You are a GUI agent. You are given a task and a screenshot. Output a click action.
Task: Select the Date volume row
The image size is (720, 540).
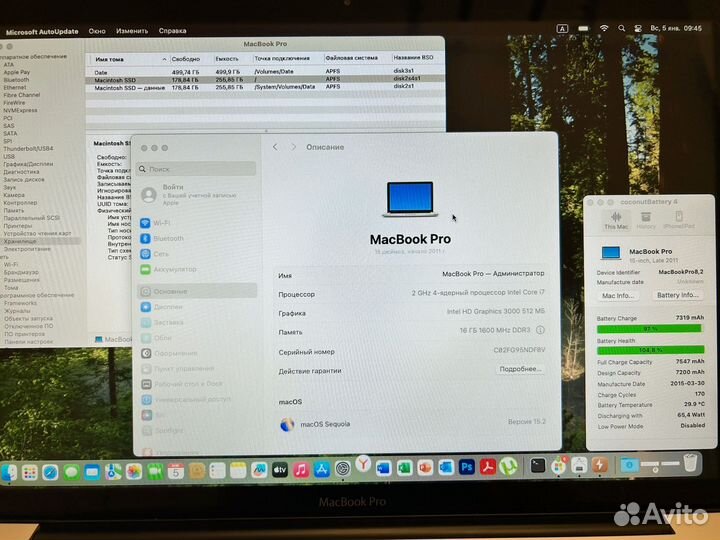[265, 72]
